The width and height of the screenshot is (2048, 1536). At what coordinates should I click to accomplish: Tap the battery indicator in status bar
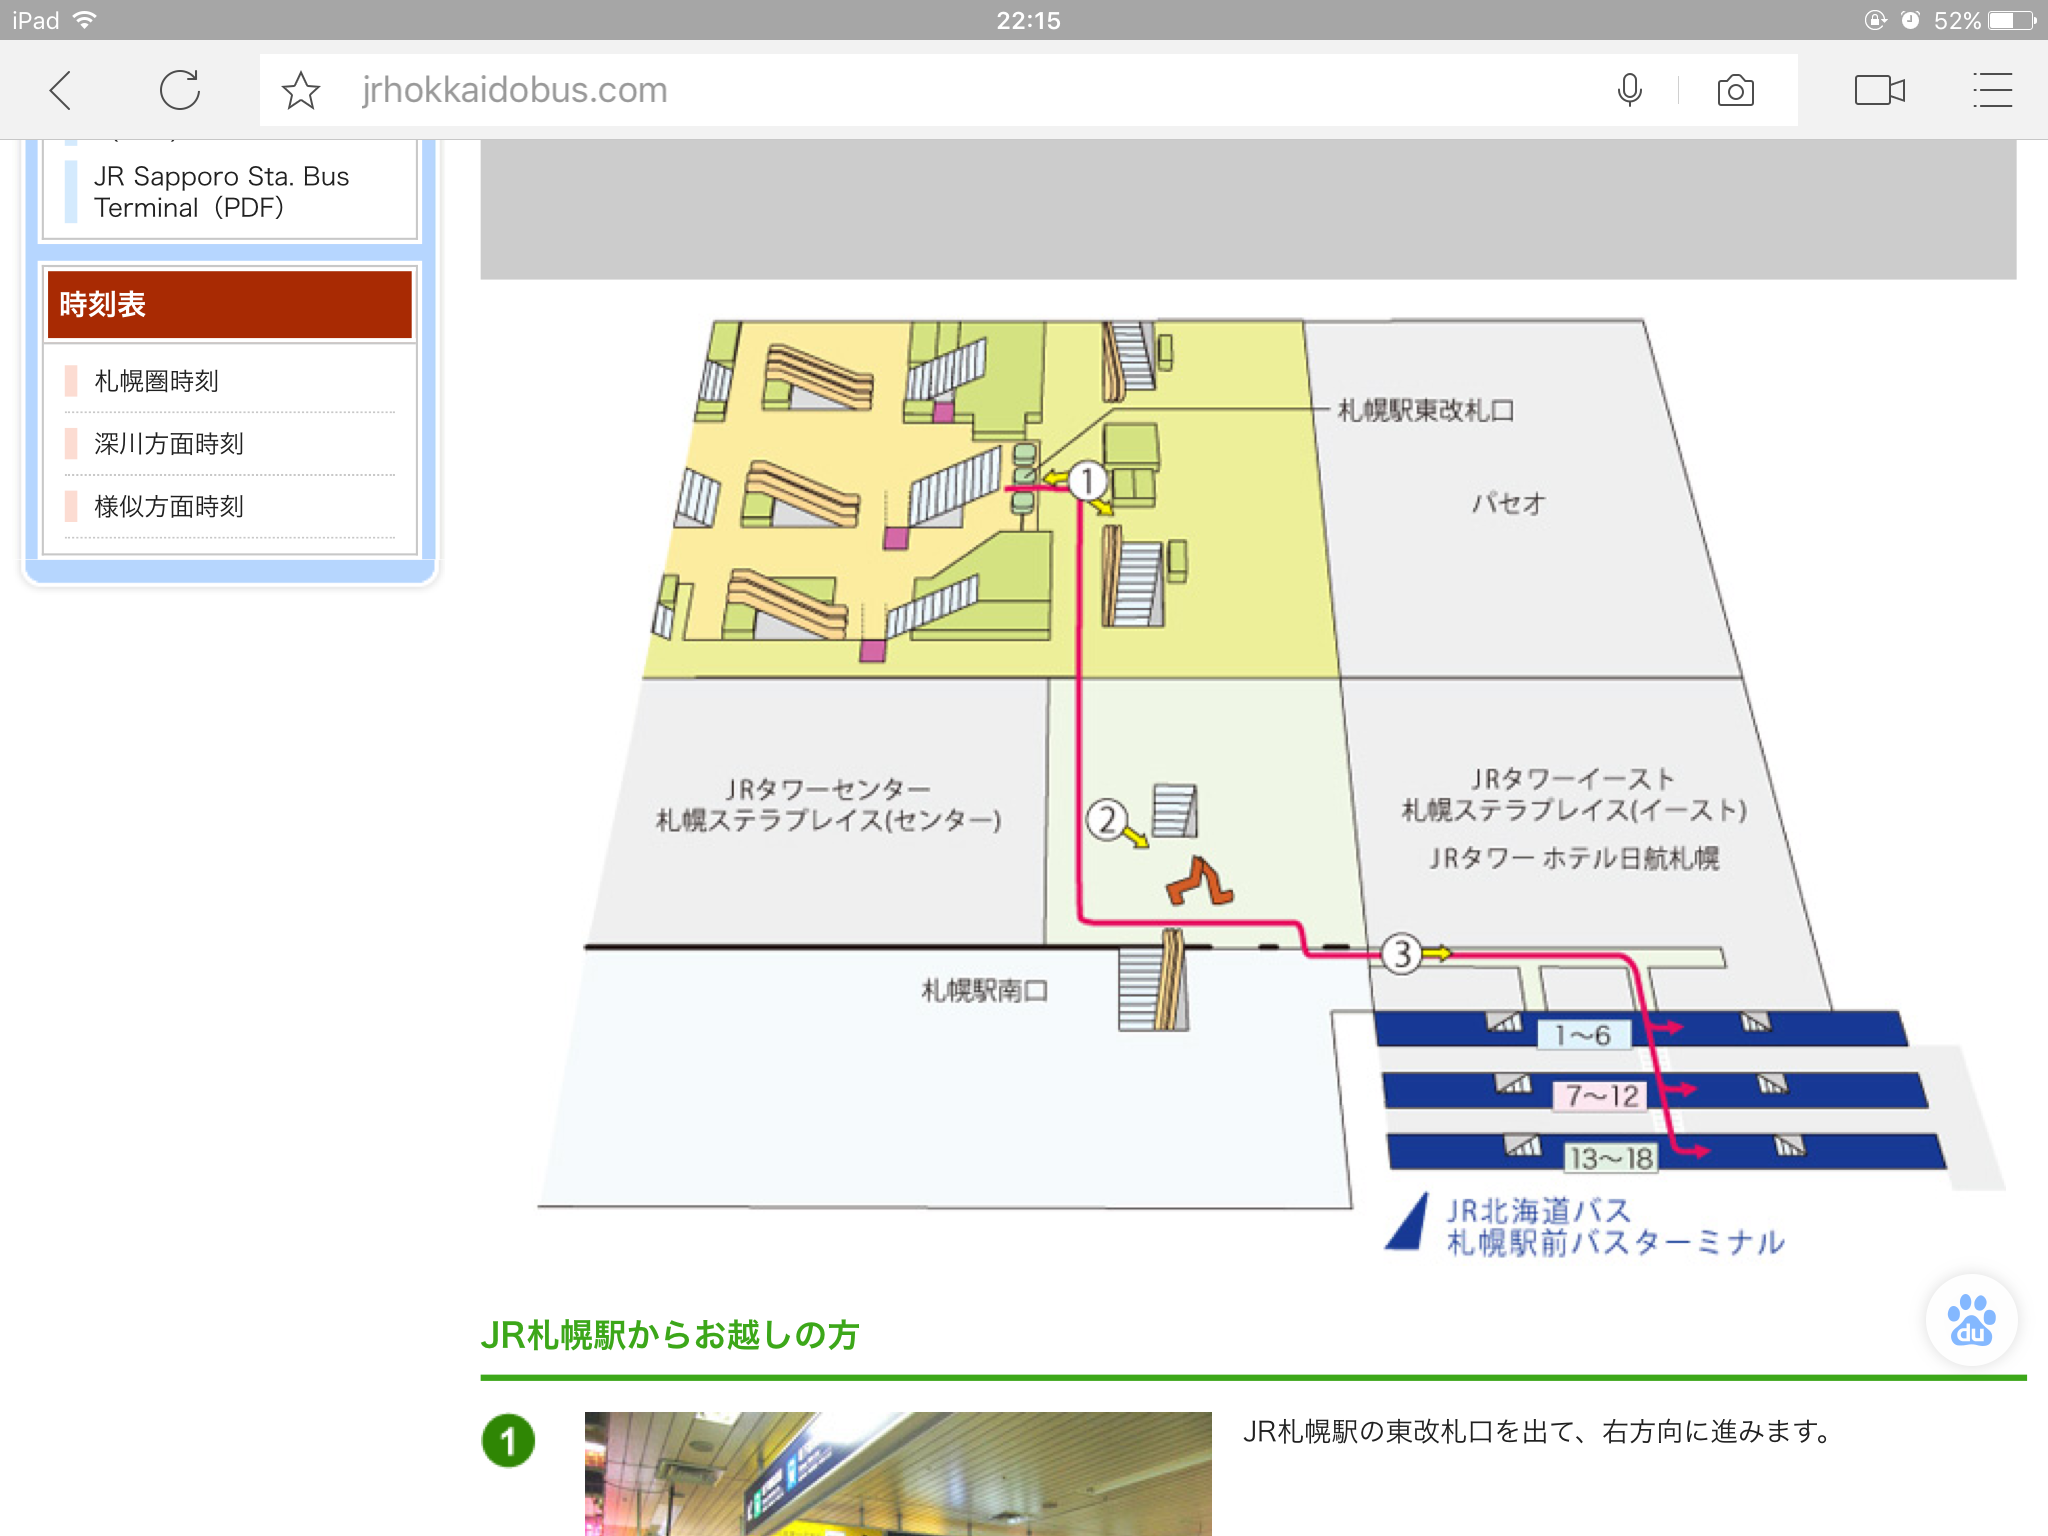pos(2011,20)
